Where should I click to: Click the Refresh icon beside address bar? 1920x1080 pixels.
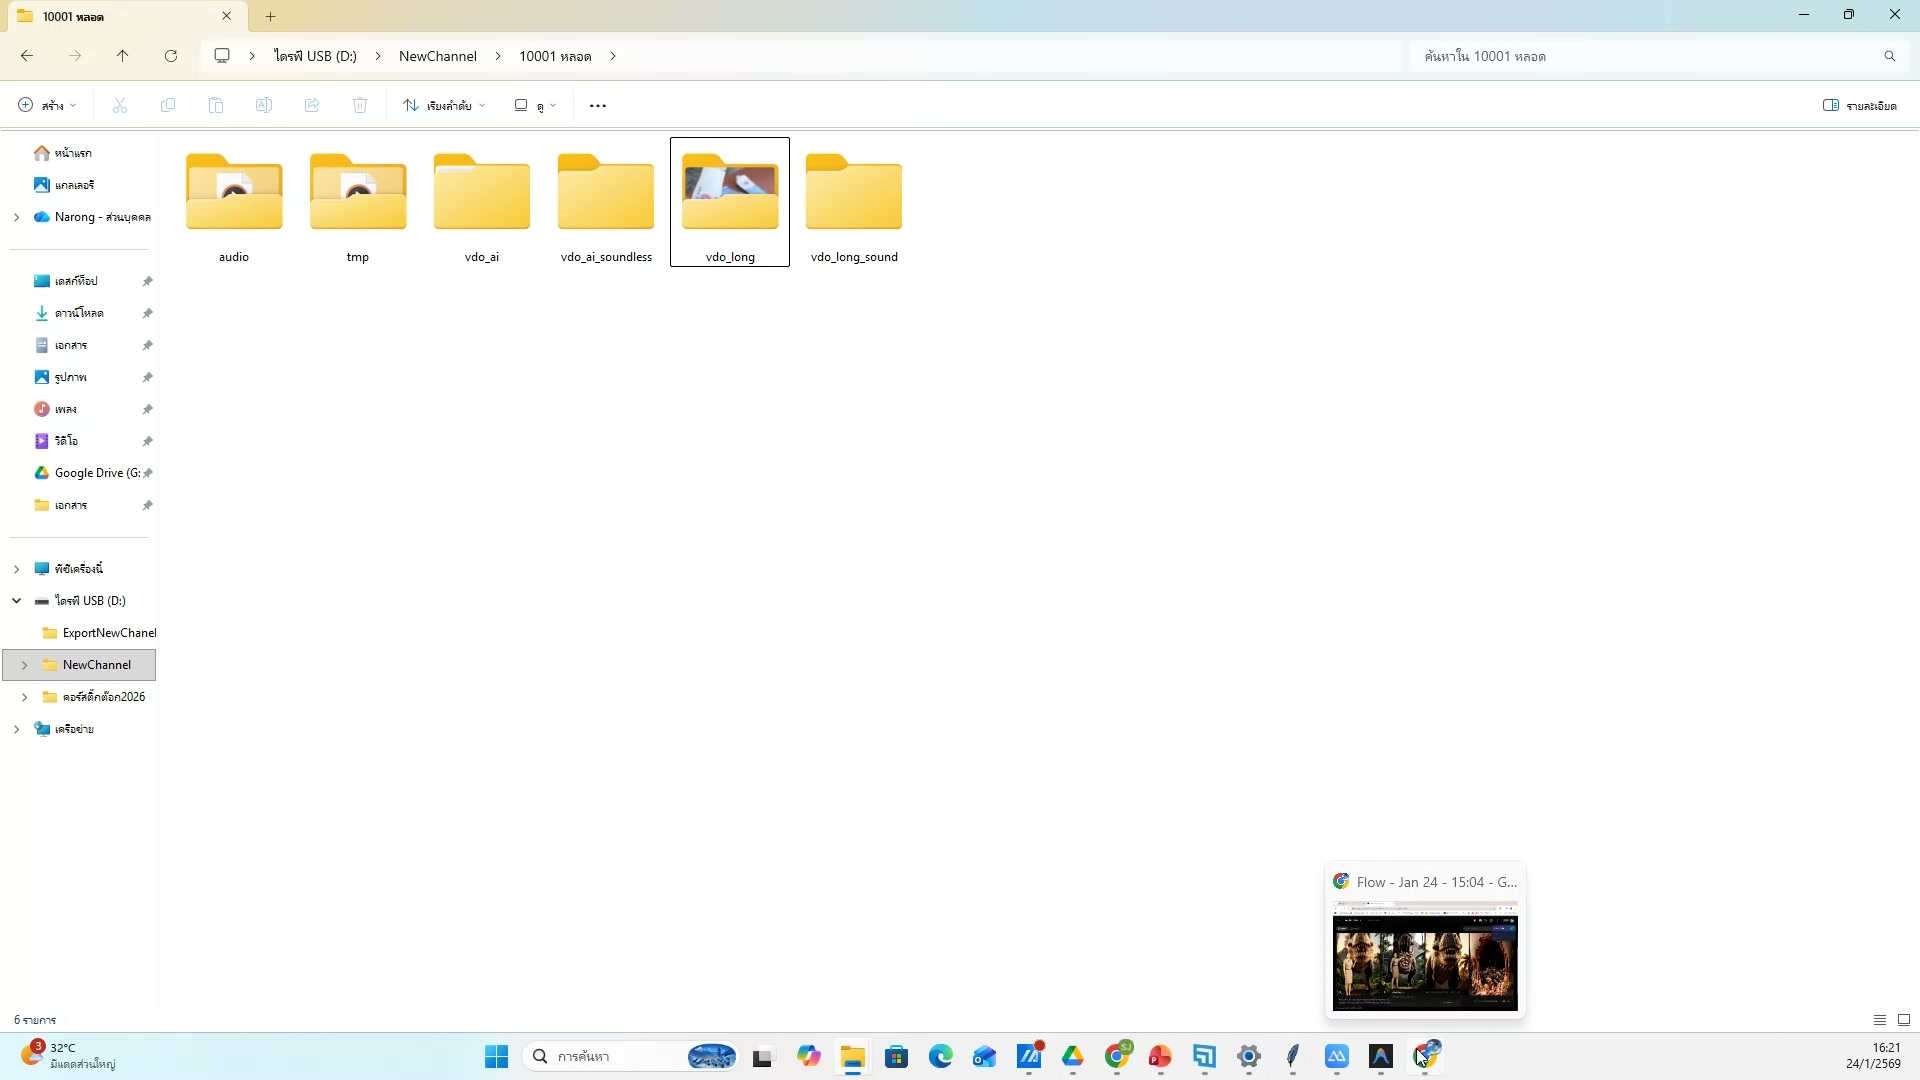(x=171, y=56)
